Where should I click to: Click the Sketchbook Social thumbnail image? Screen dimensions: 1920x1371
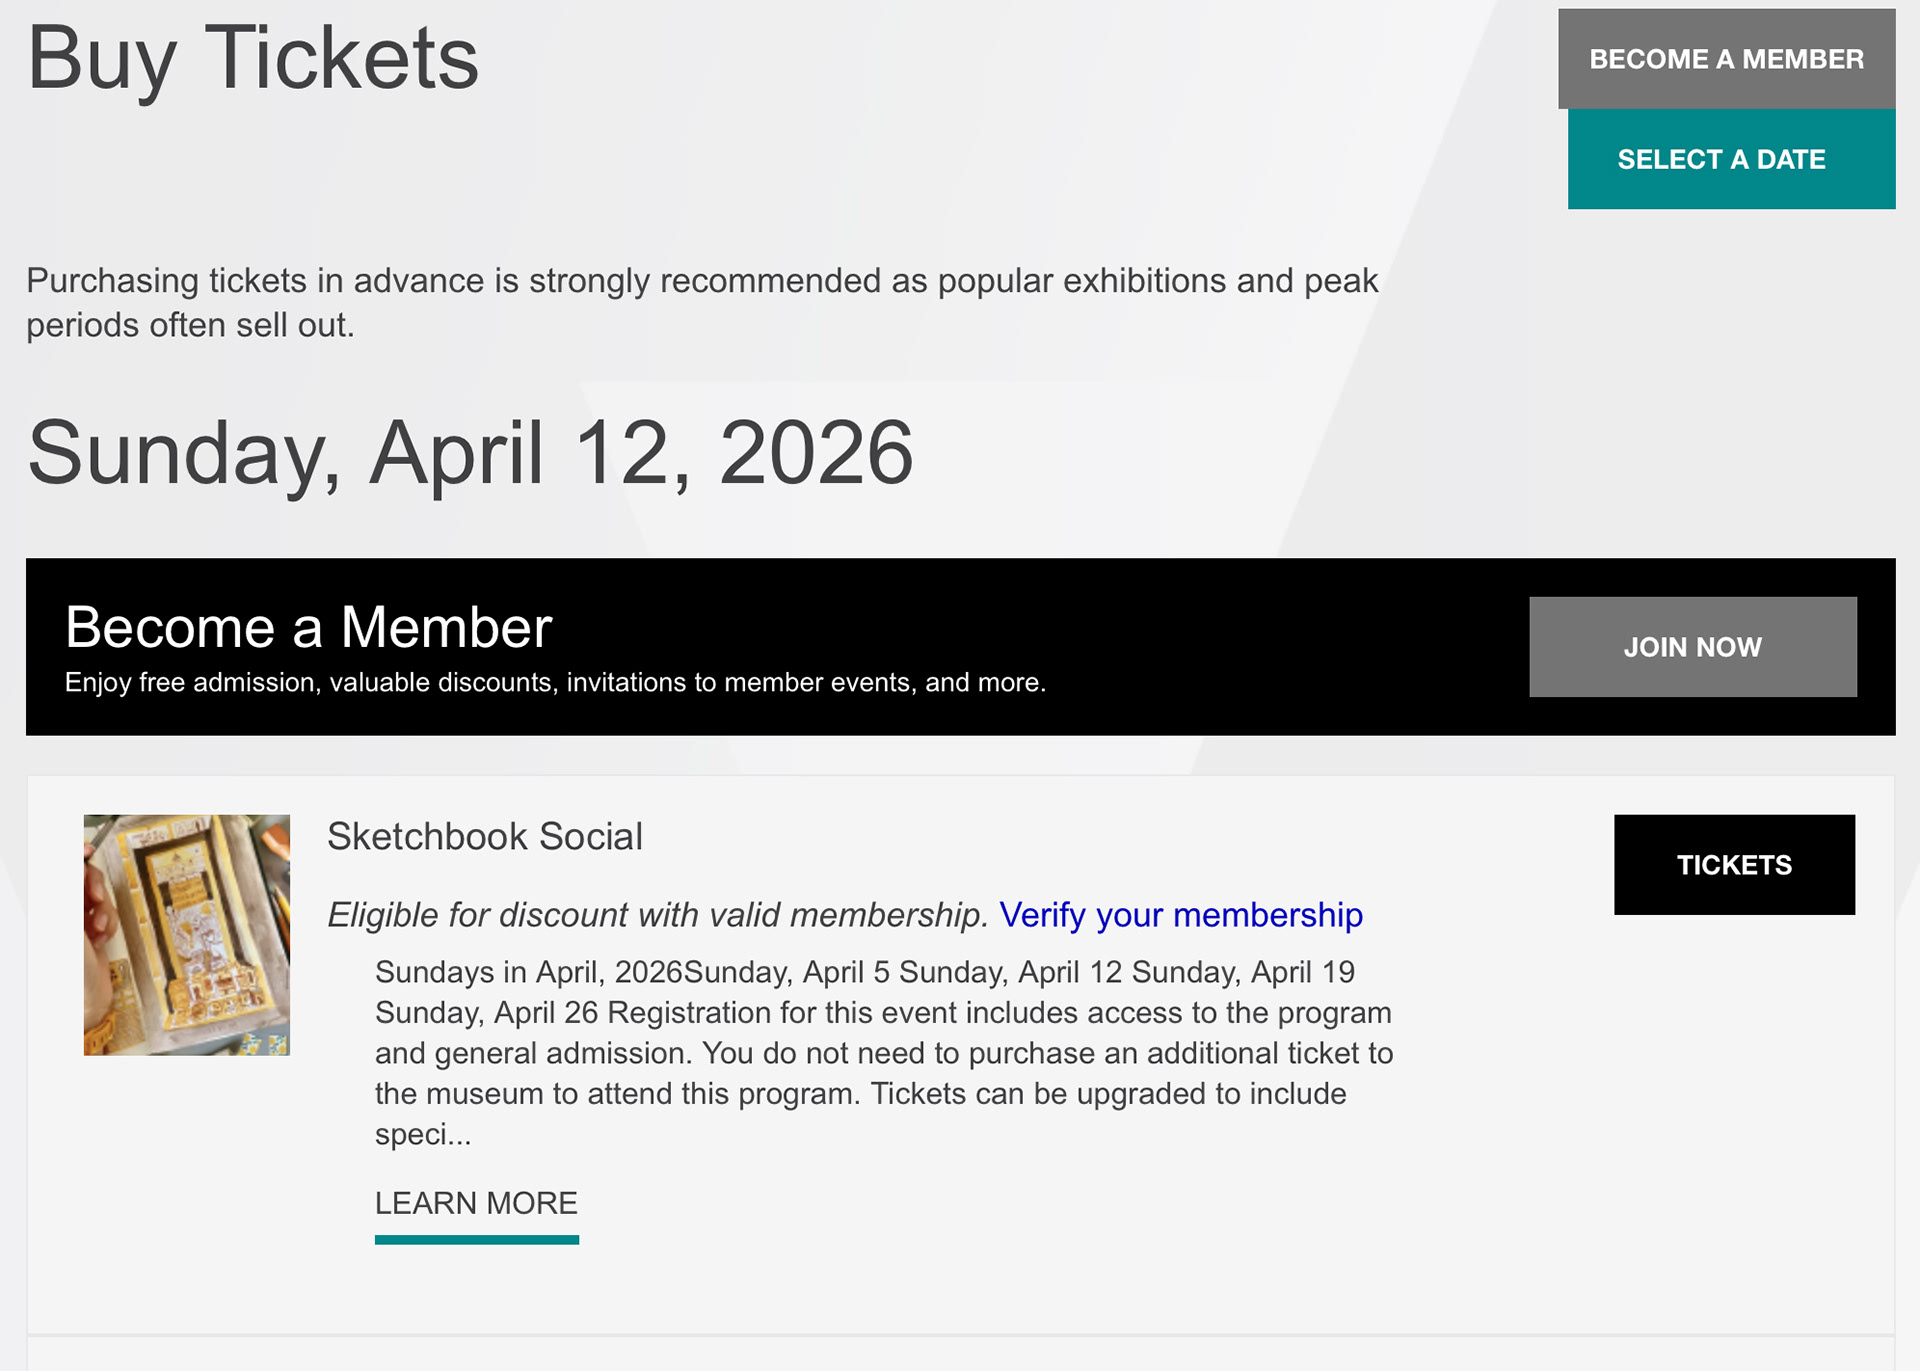click(x=187, y=935)
